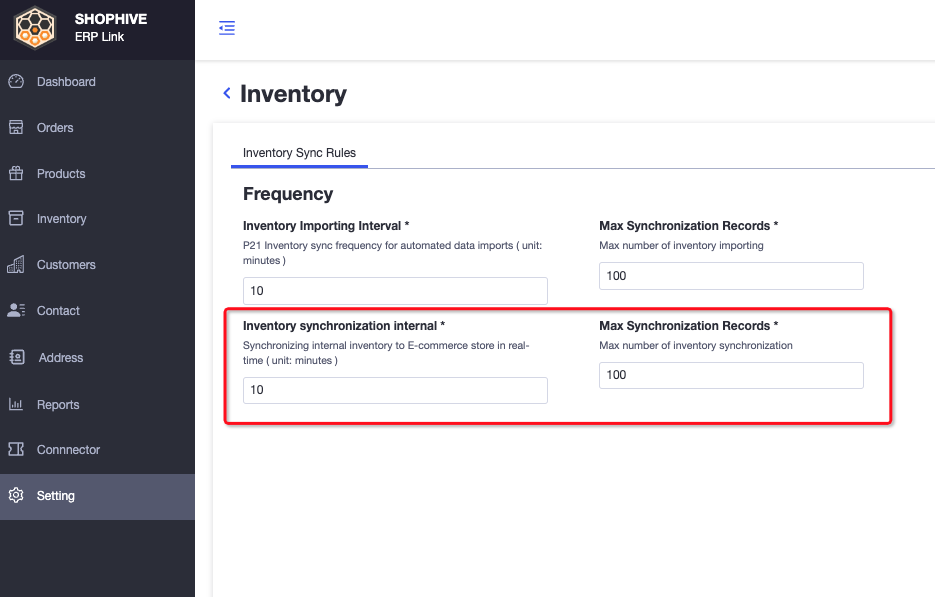The height and width of the screenshot is (597, 935).
Task: Select the Inventory Sync Rules tab
Action: point(299,153)
